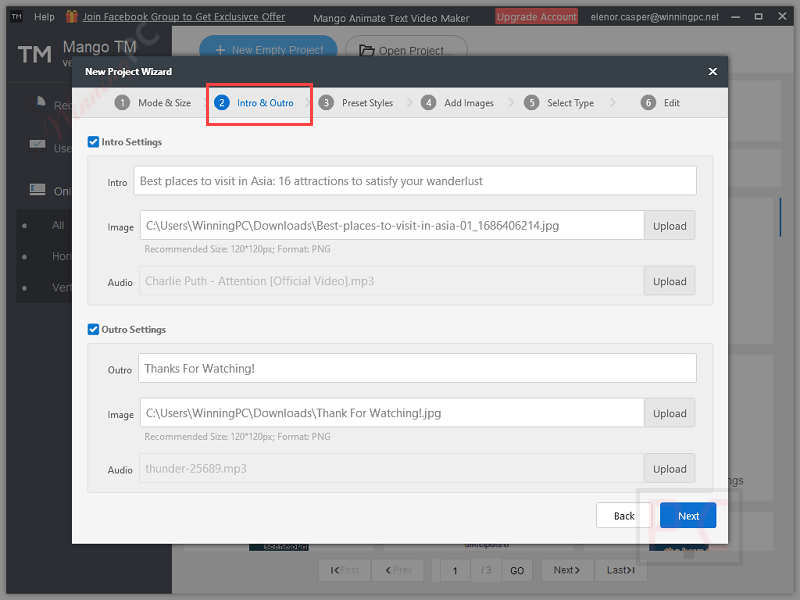Open the Join Facebook Group offer link
Screen dimensions: 800x600
(184, 17)
